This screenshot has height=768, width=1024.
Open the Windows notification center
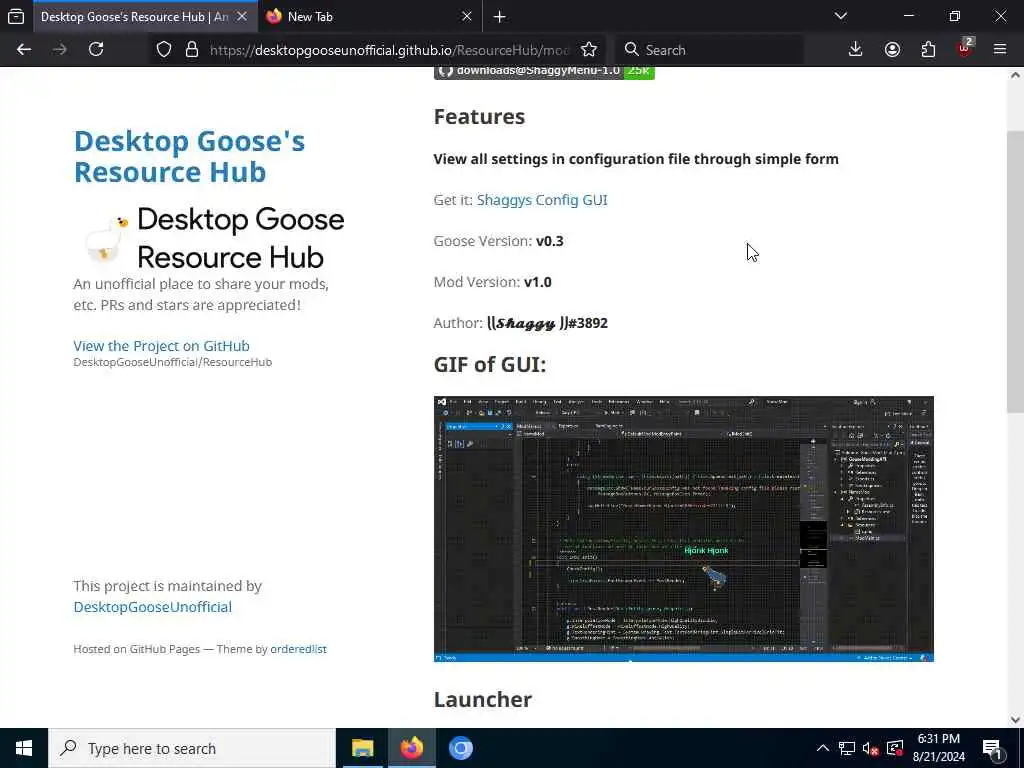(993, 748)
